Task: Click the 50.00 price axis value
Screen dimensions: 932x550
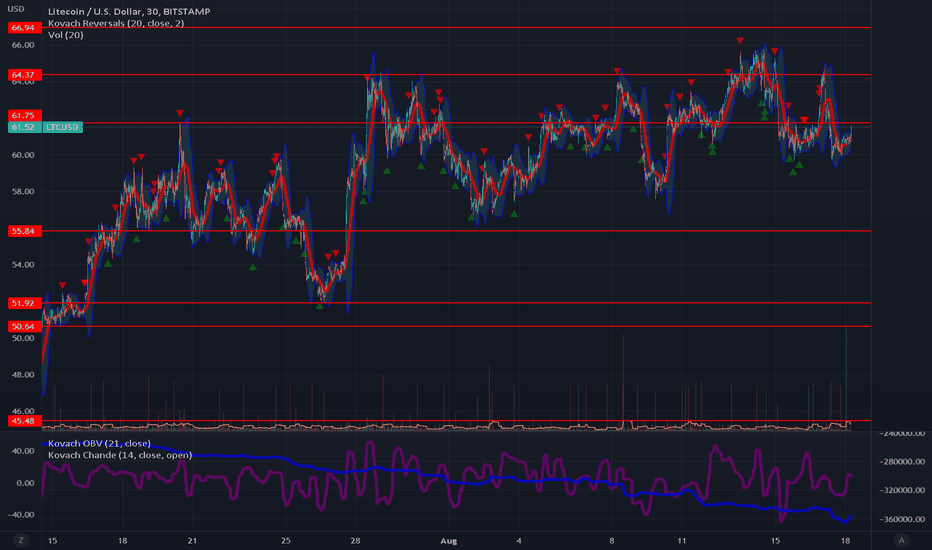Action: pos(23,338)
